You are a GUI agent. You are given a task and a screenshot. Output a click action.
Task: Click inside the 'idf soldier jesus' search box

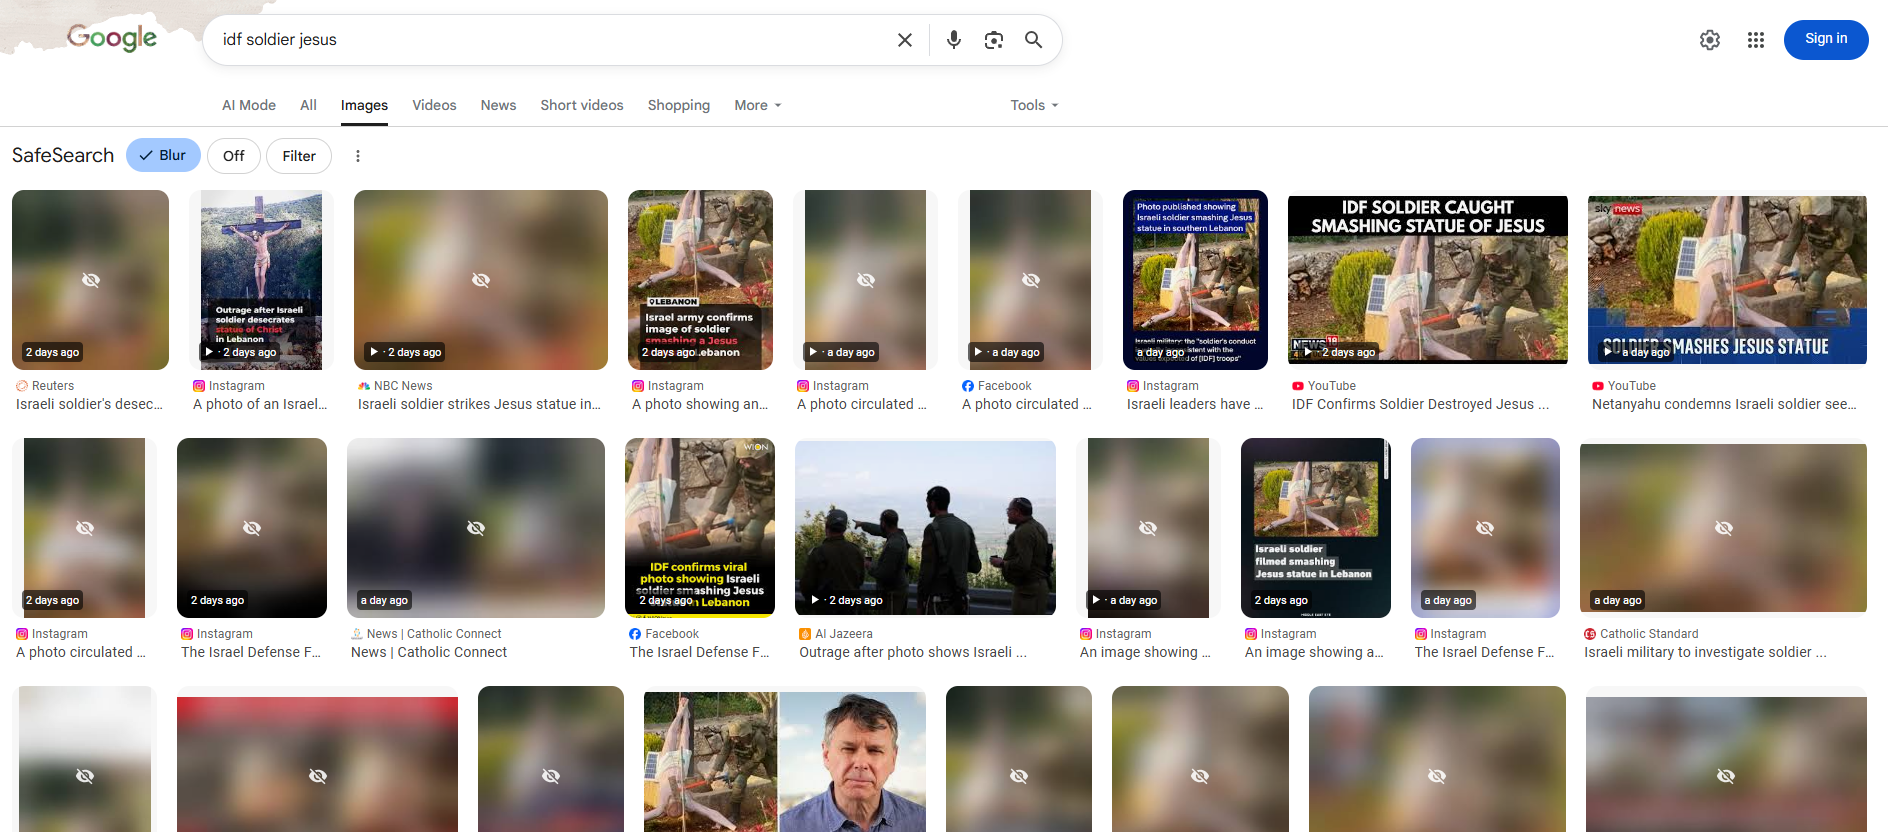click(550, 40)
